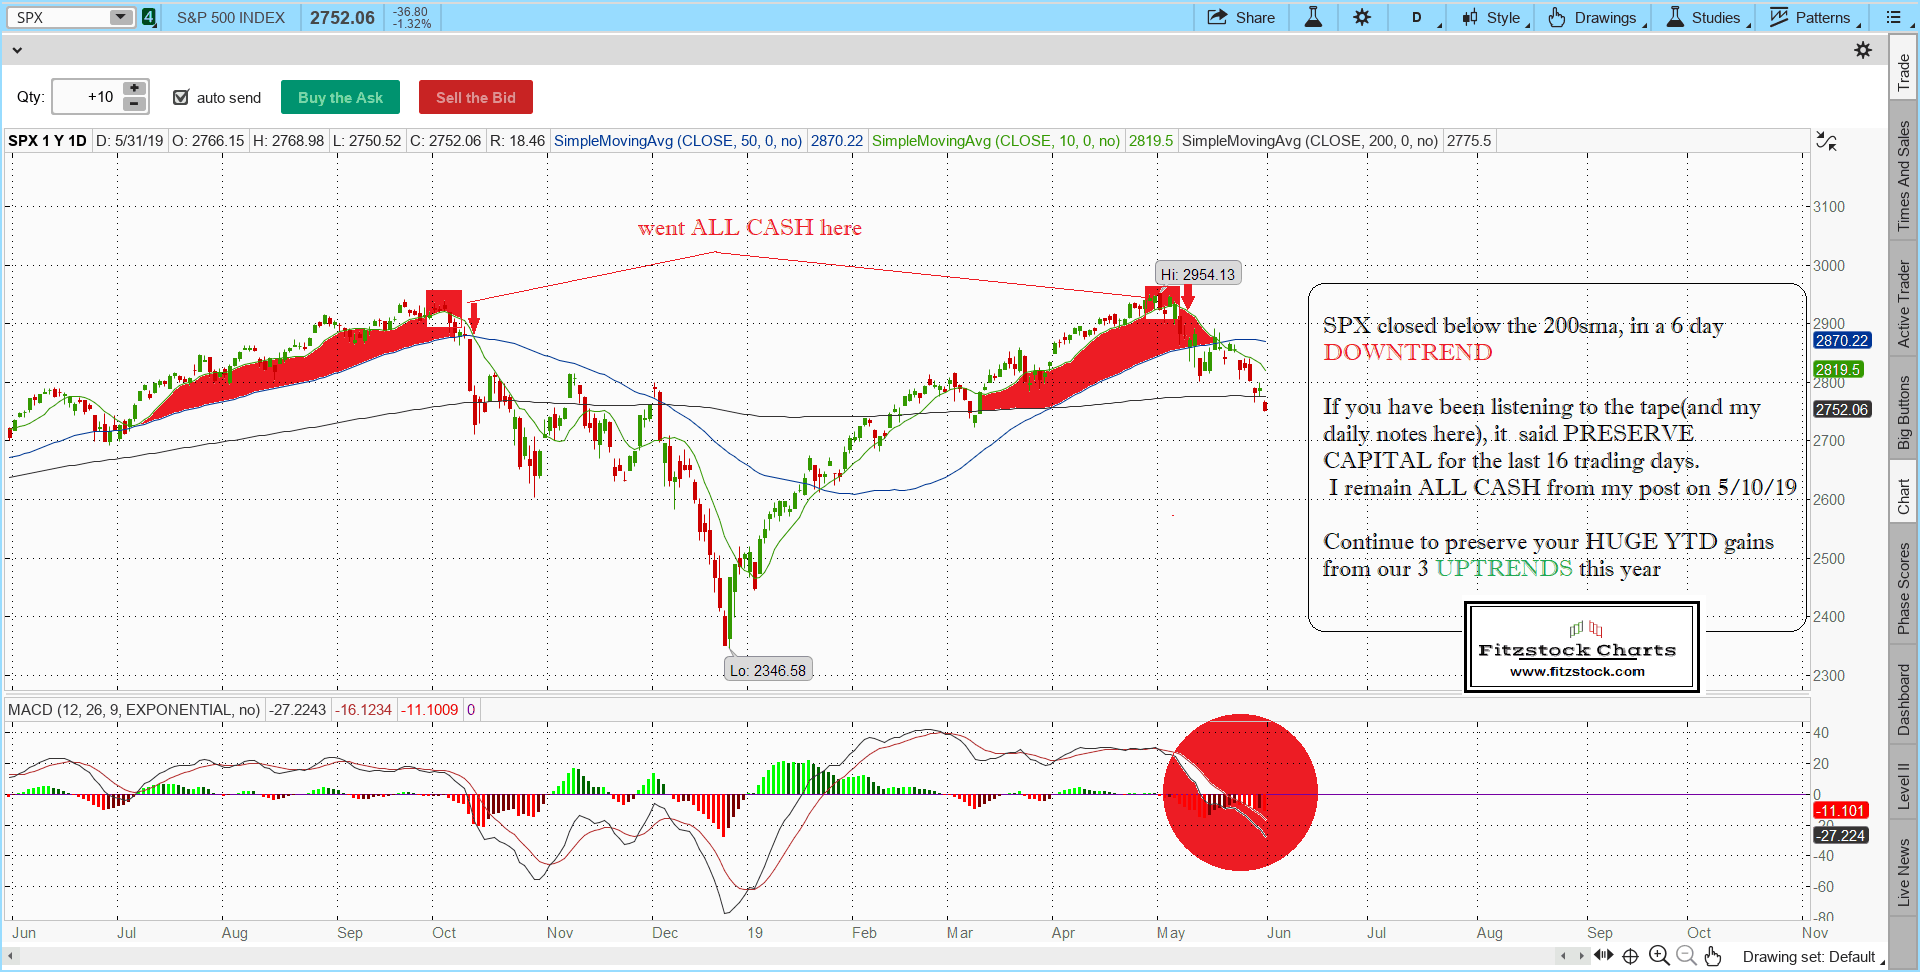Click the crosshair pan icon below the chart

1630,956
